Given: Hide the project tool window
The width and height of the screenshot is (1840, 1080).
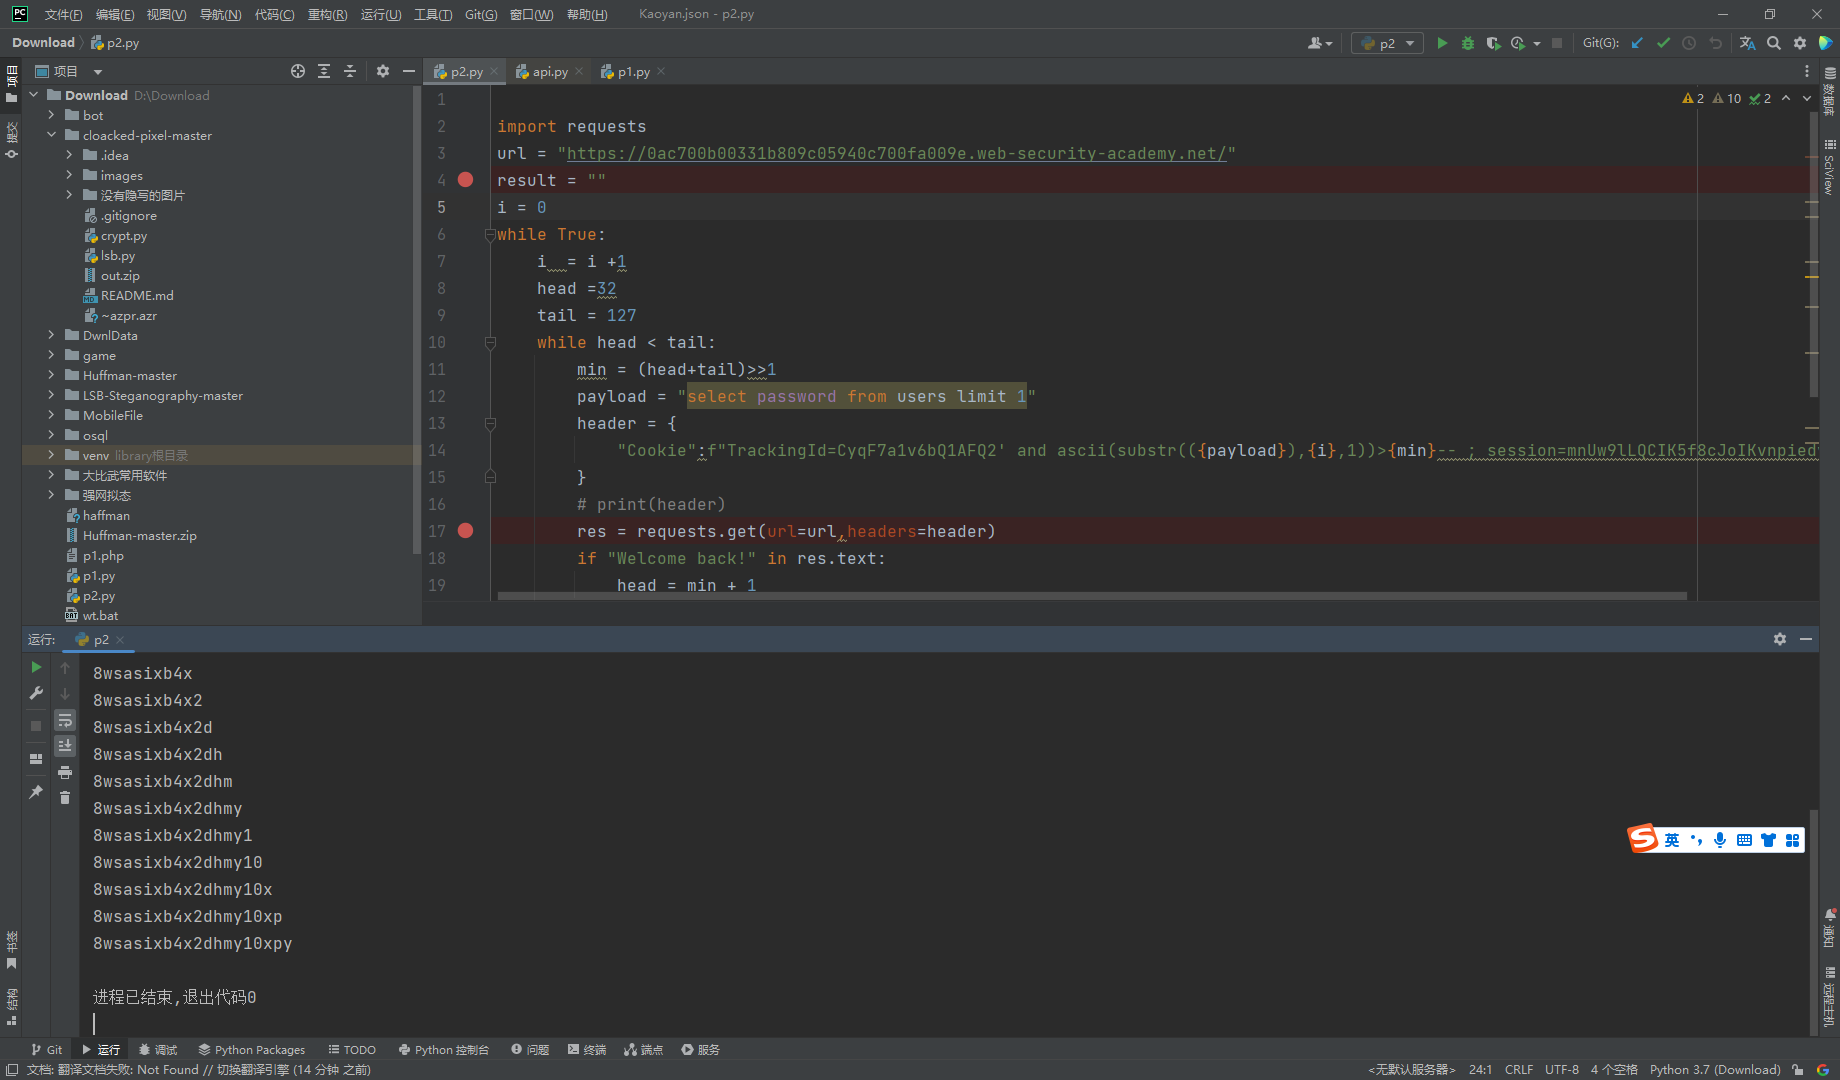Looking at the screenshot, I should click(x=408, y=71).
